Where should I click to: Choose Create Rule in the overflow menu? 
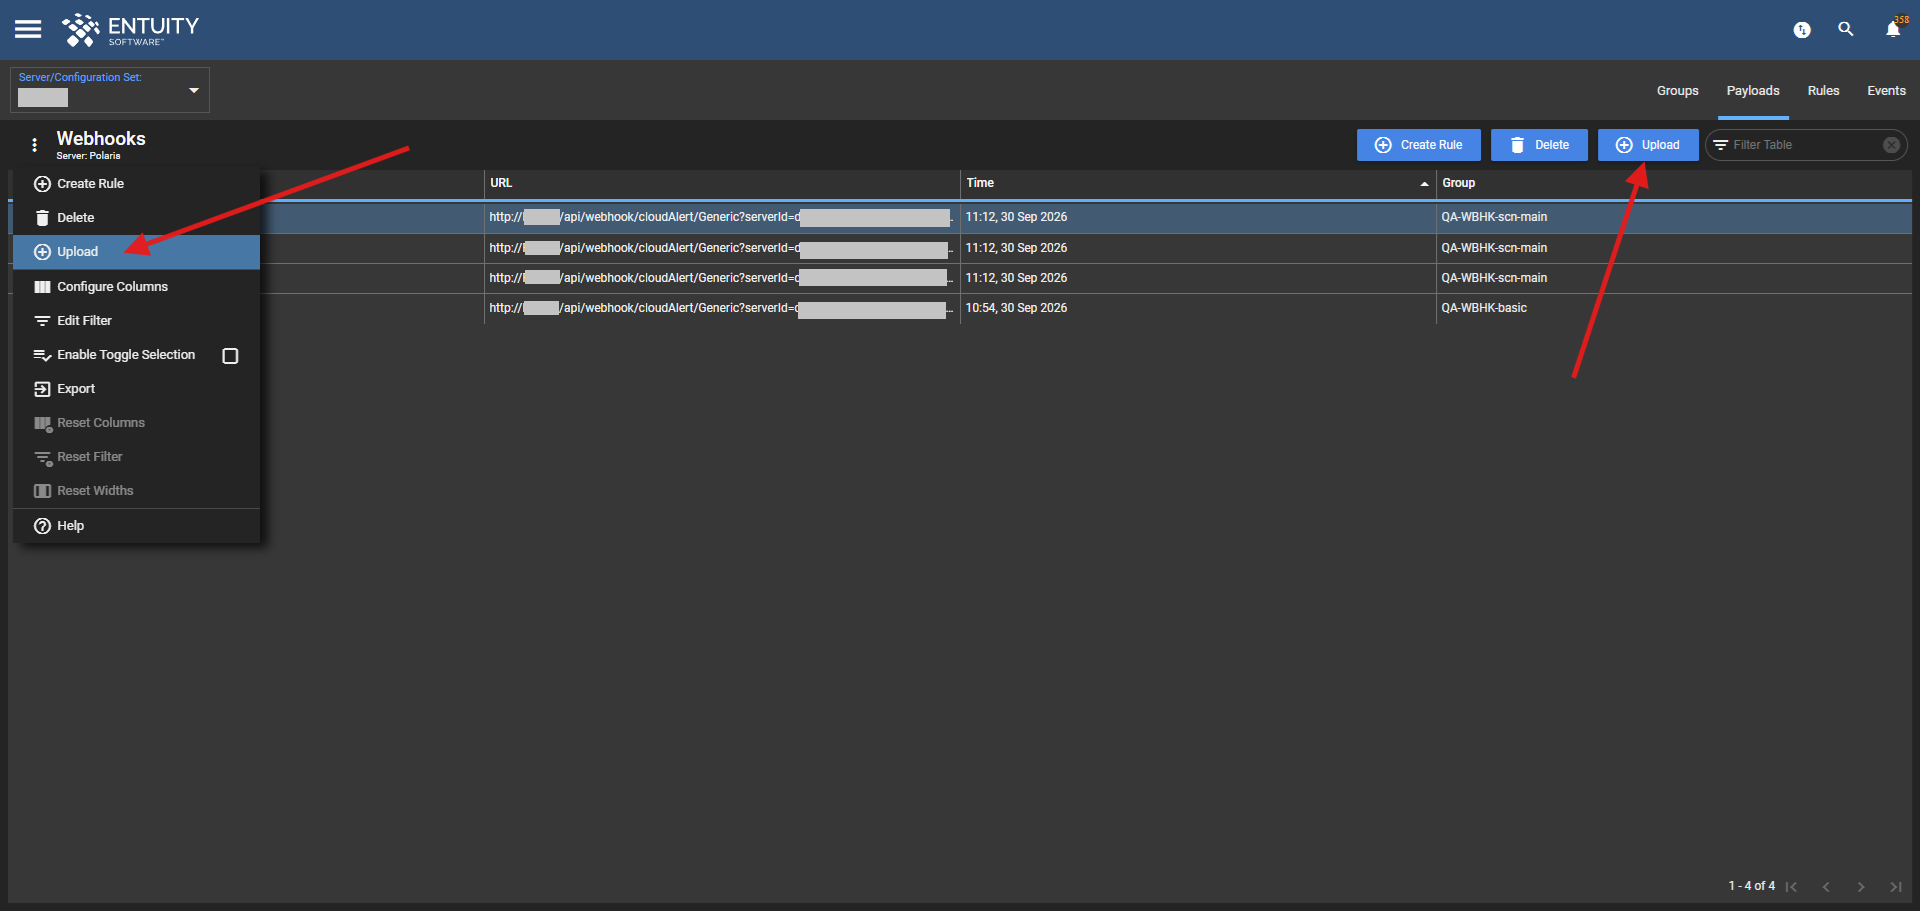pyautogui.click(x=136, y=184)
